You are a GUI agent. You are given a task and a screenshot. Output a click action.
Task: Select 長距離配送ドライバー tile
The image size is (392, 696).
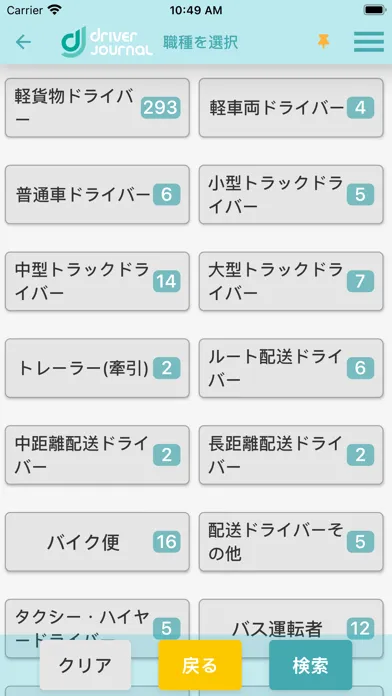(x=291, y=455)
